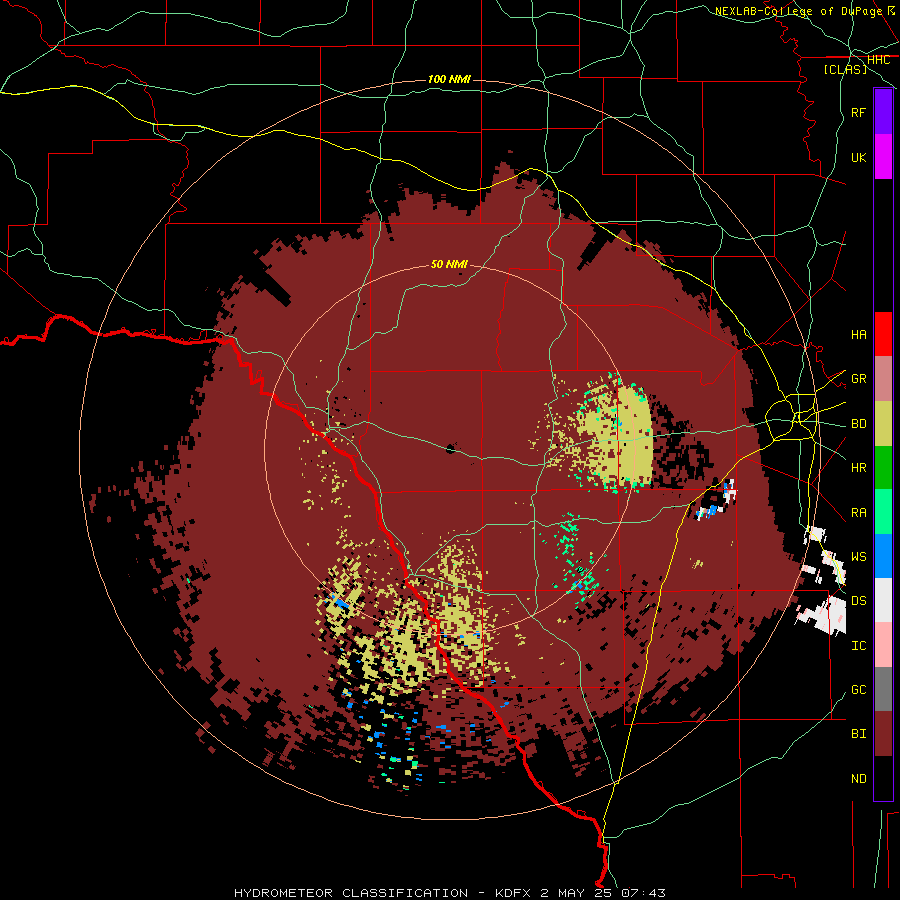
Task: Click the GC legend label
Action: coord(858,690)
